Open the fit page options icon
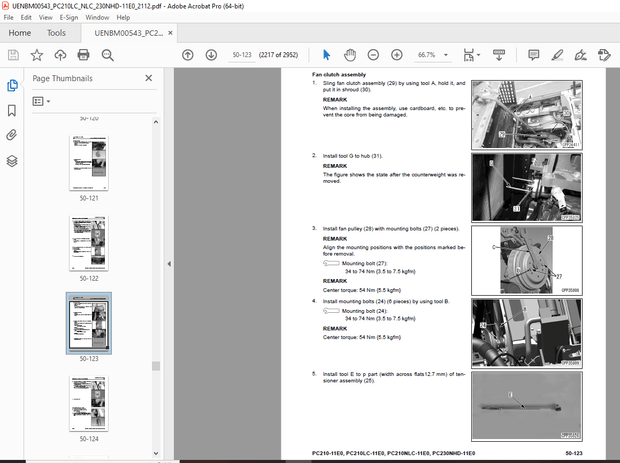 [471, 55]
